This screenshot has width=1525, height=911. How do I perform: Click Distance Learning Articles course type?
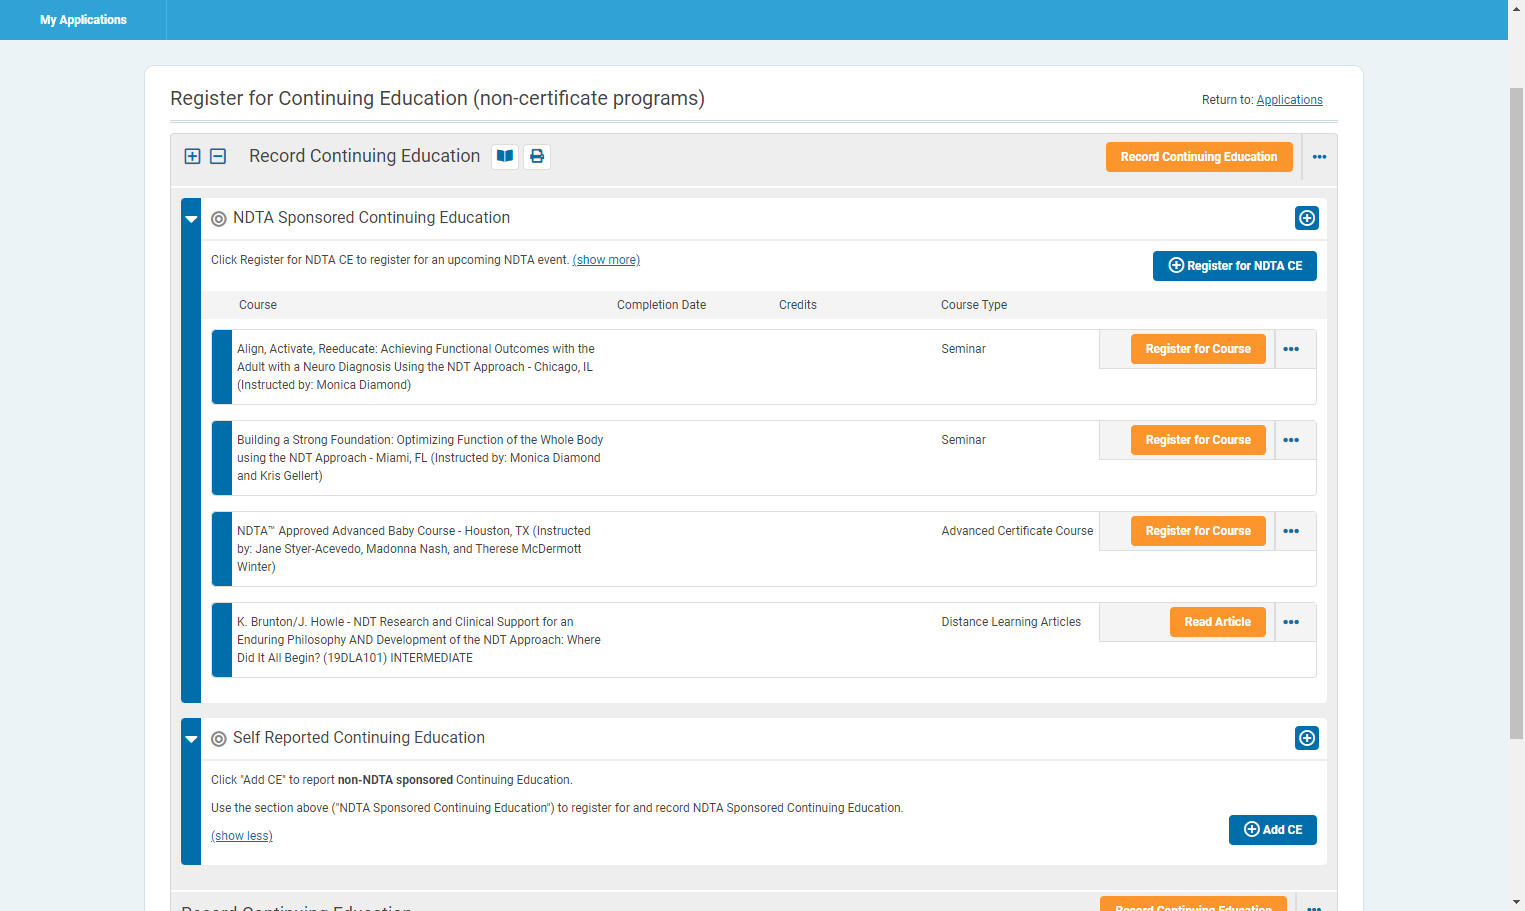(1011, 622)
